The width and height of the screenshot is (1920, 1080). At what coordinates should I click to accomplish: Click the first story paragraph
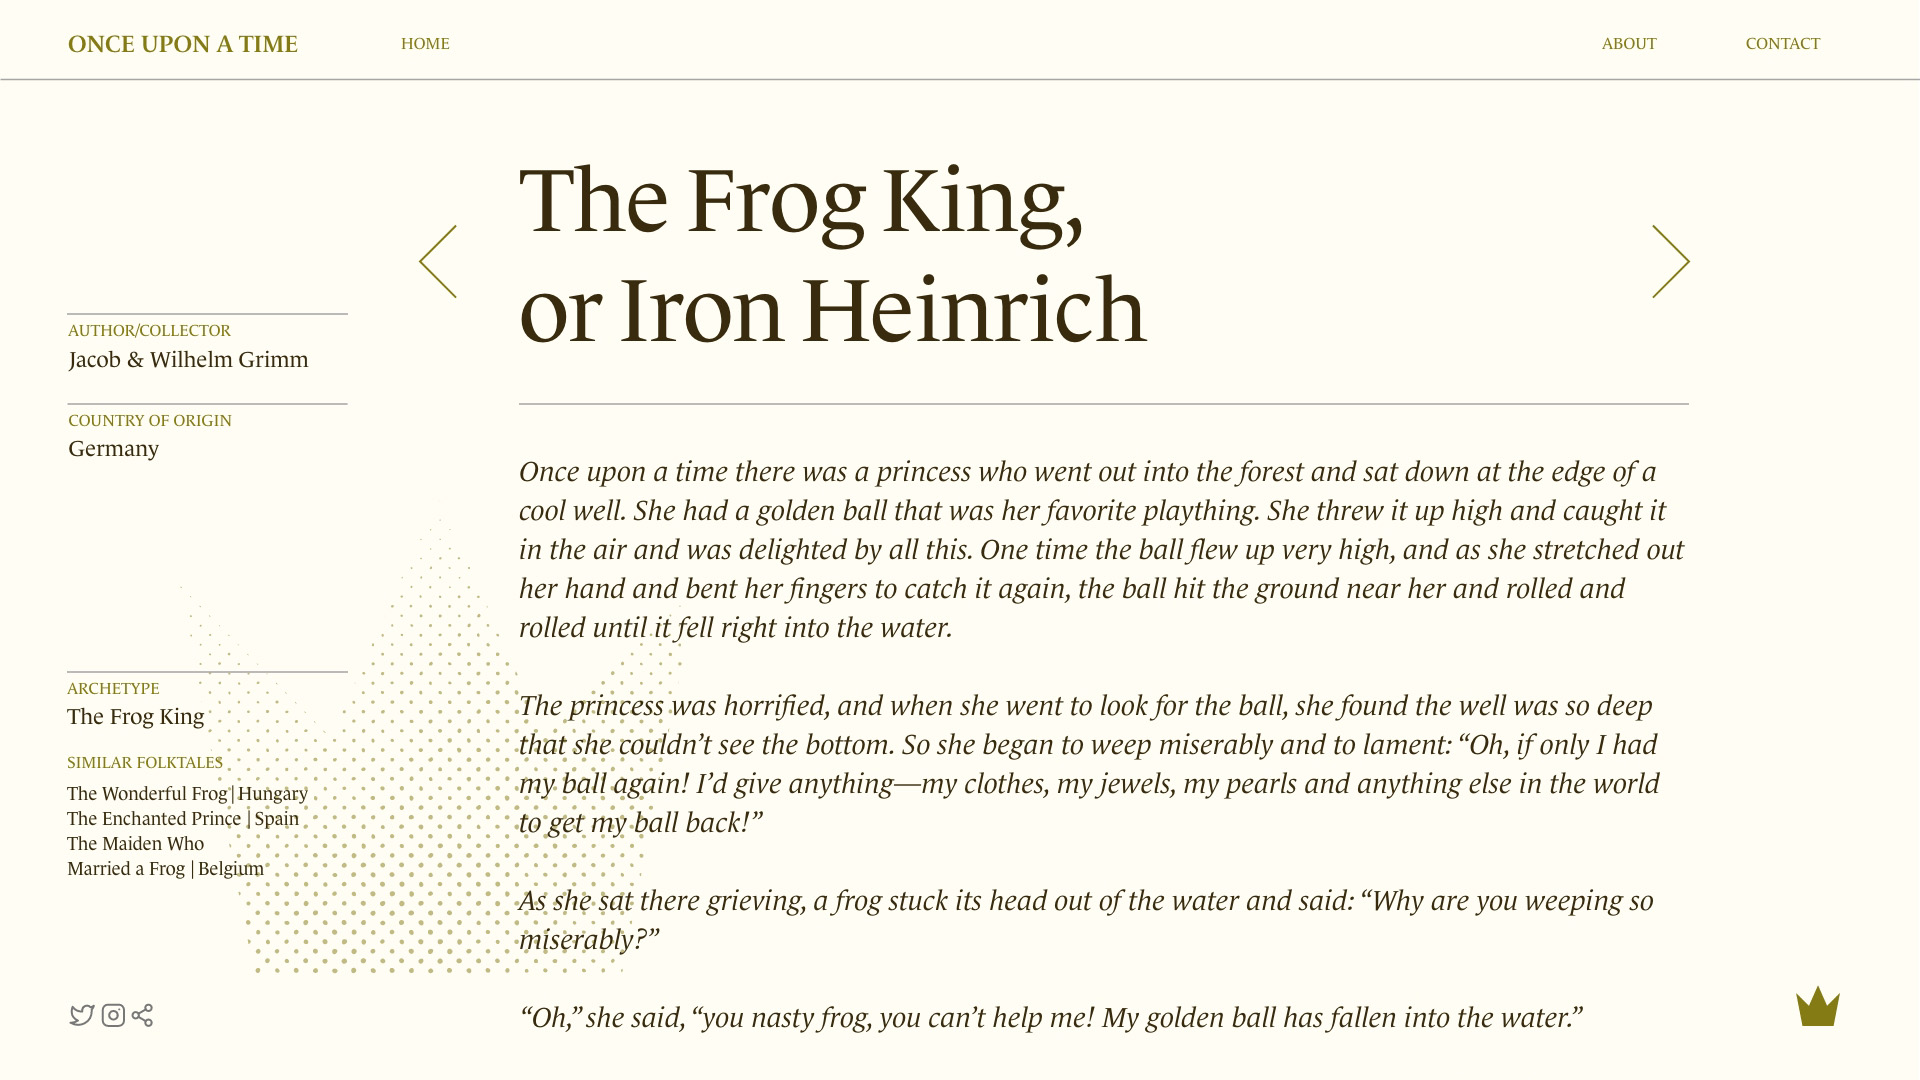(x=1100, y=549)
